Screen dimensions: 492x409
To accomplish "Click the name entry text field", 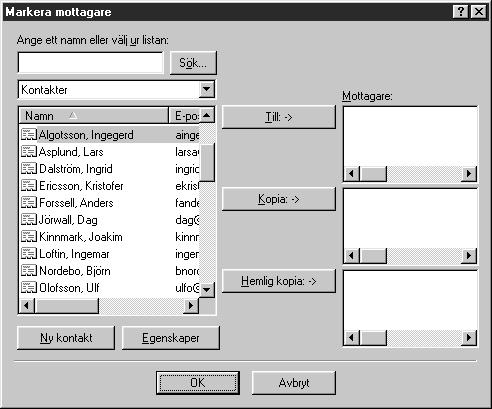I will click(x=91, y=62).
